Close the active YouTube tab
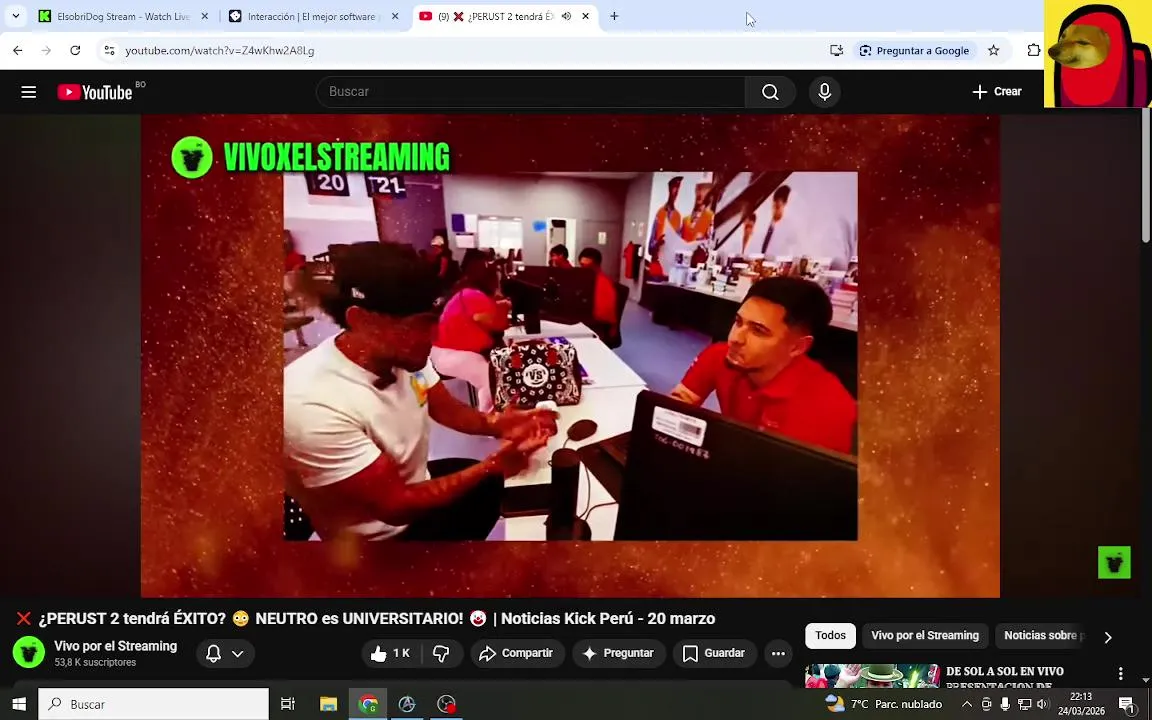This screenshot has width=1152, height=720. click(x=586, y=16)
